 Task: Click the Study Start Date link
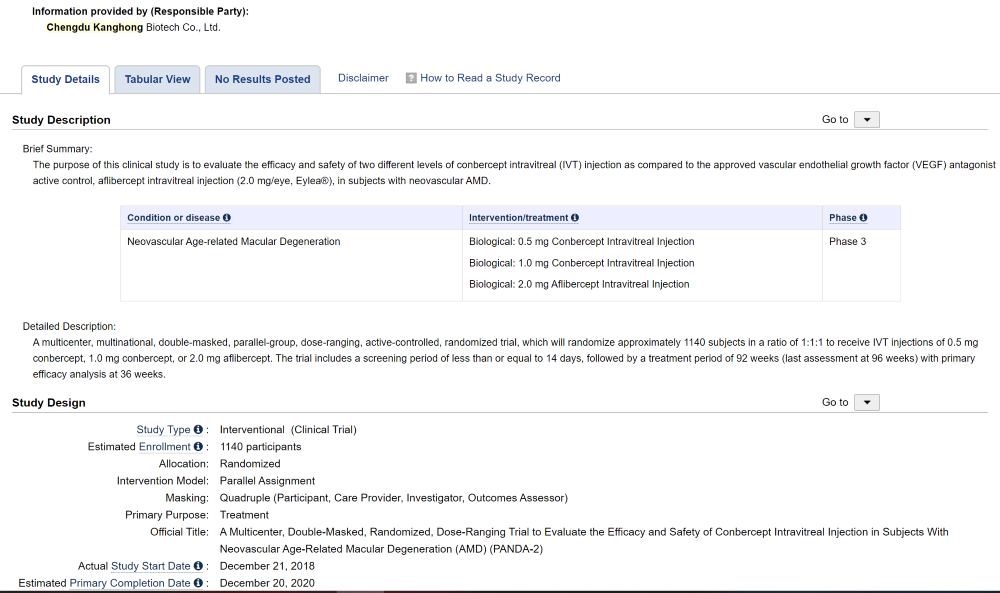click(150, 566)
